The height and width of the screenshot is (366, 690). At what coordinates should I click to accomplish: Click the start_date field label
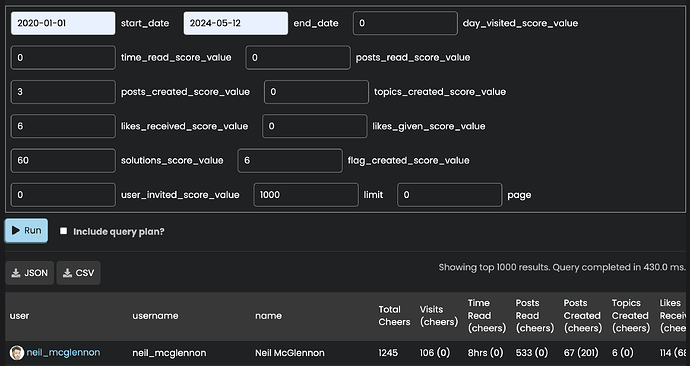[x=145, y=23]
